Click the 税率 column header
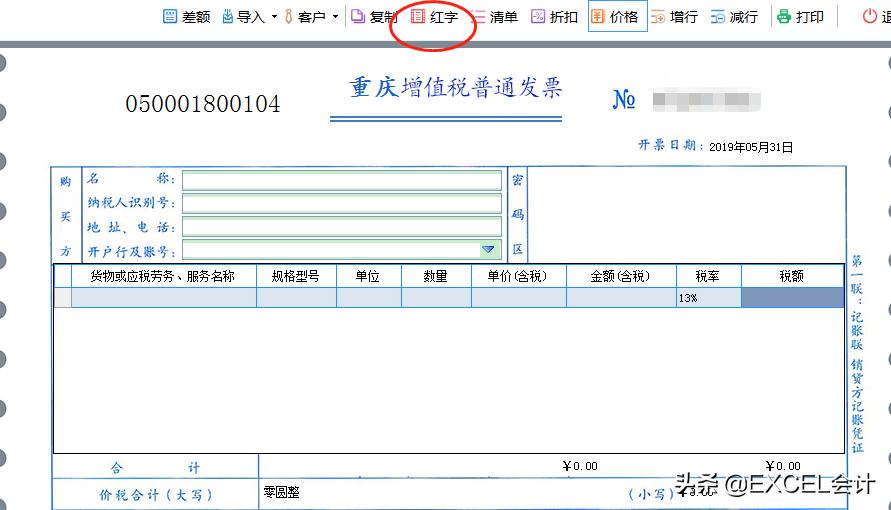This screenshot has height=510, width=891. 708,276
